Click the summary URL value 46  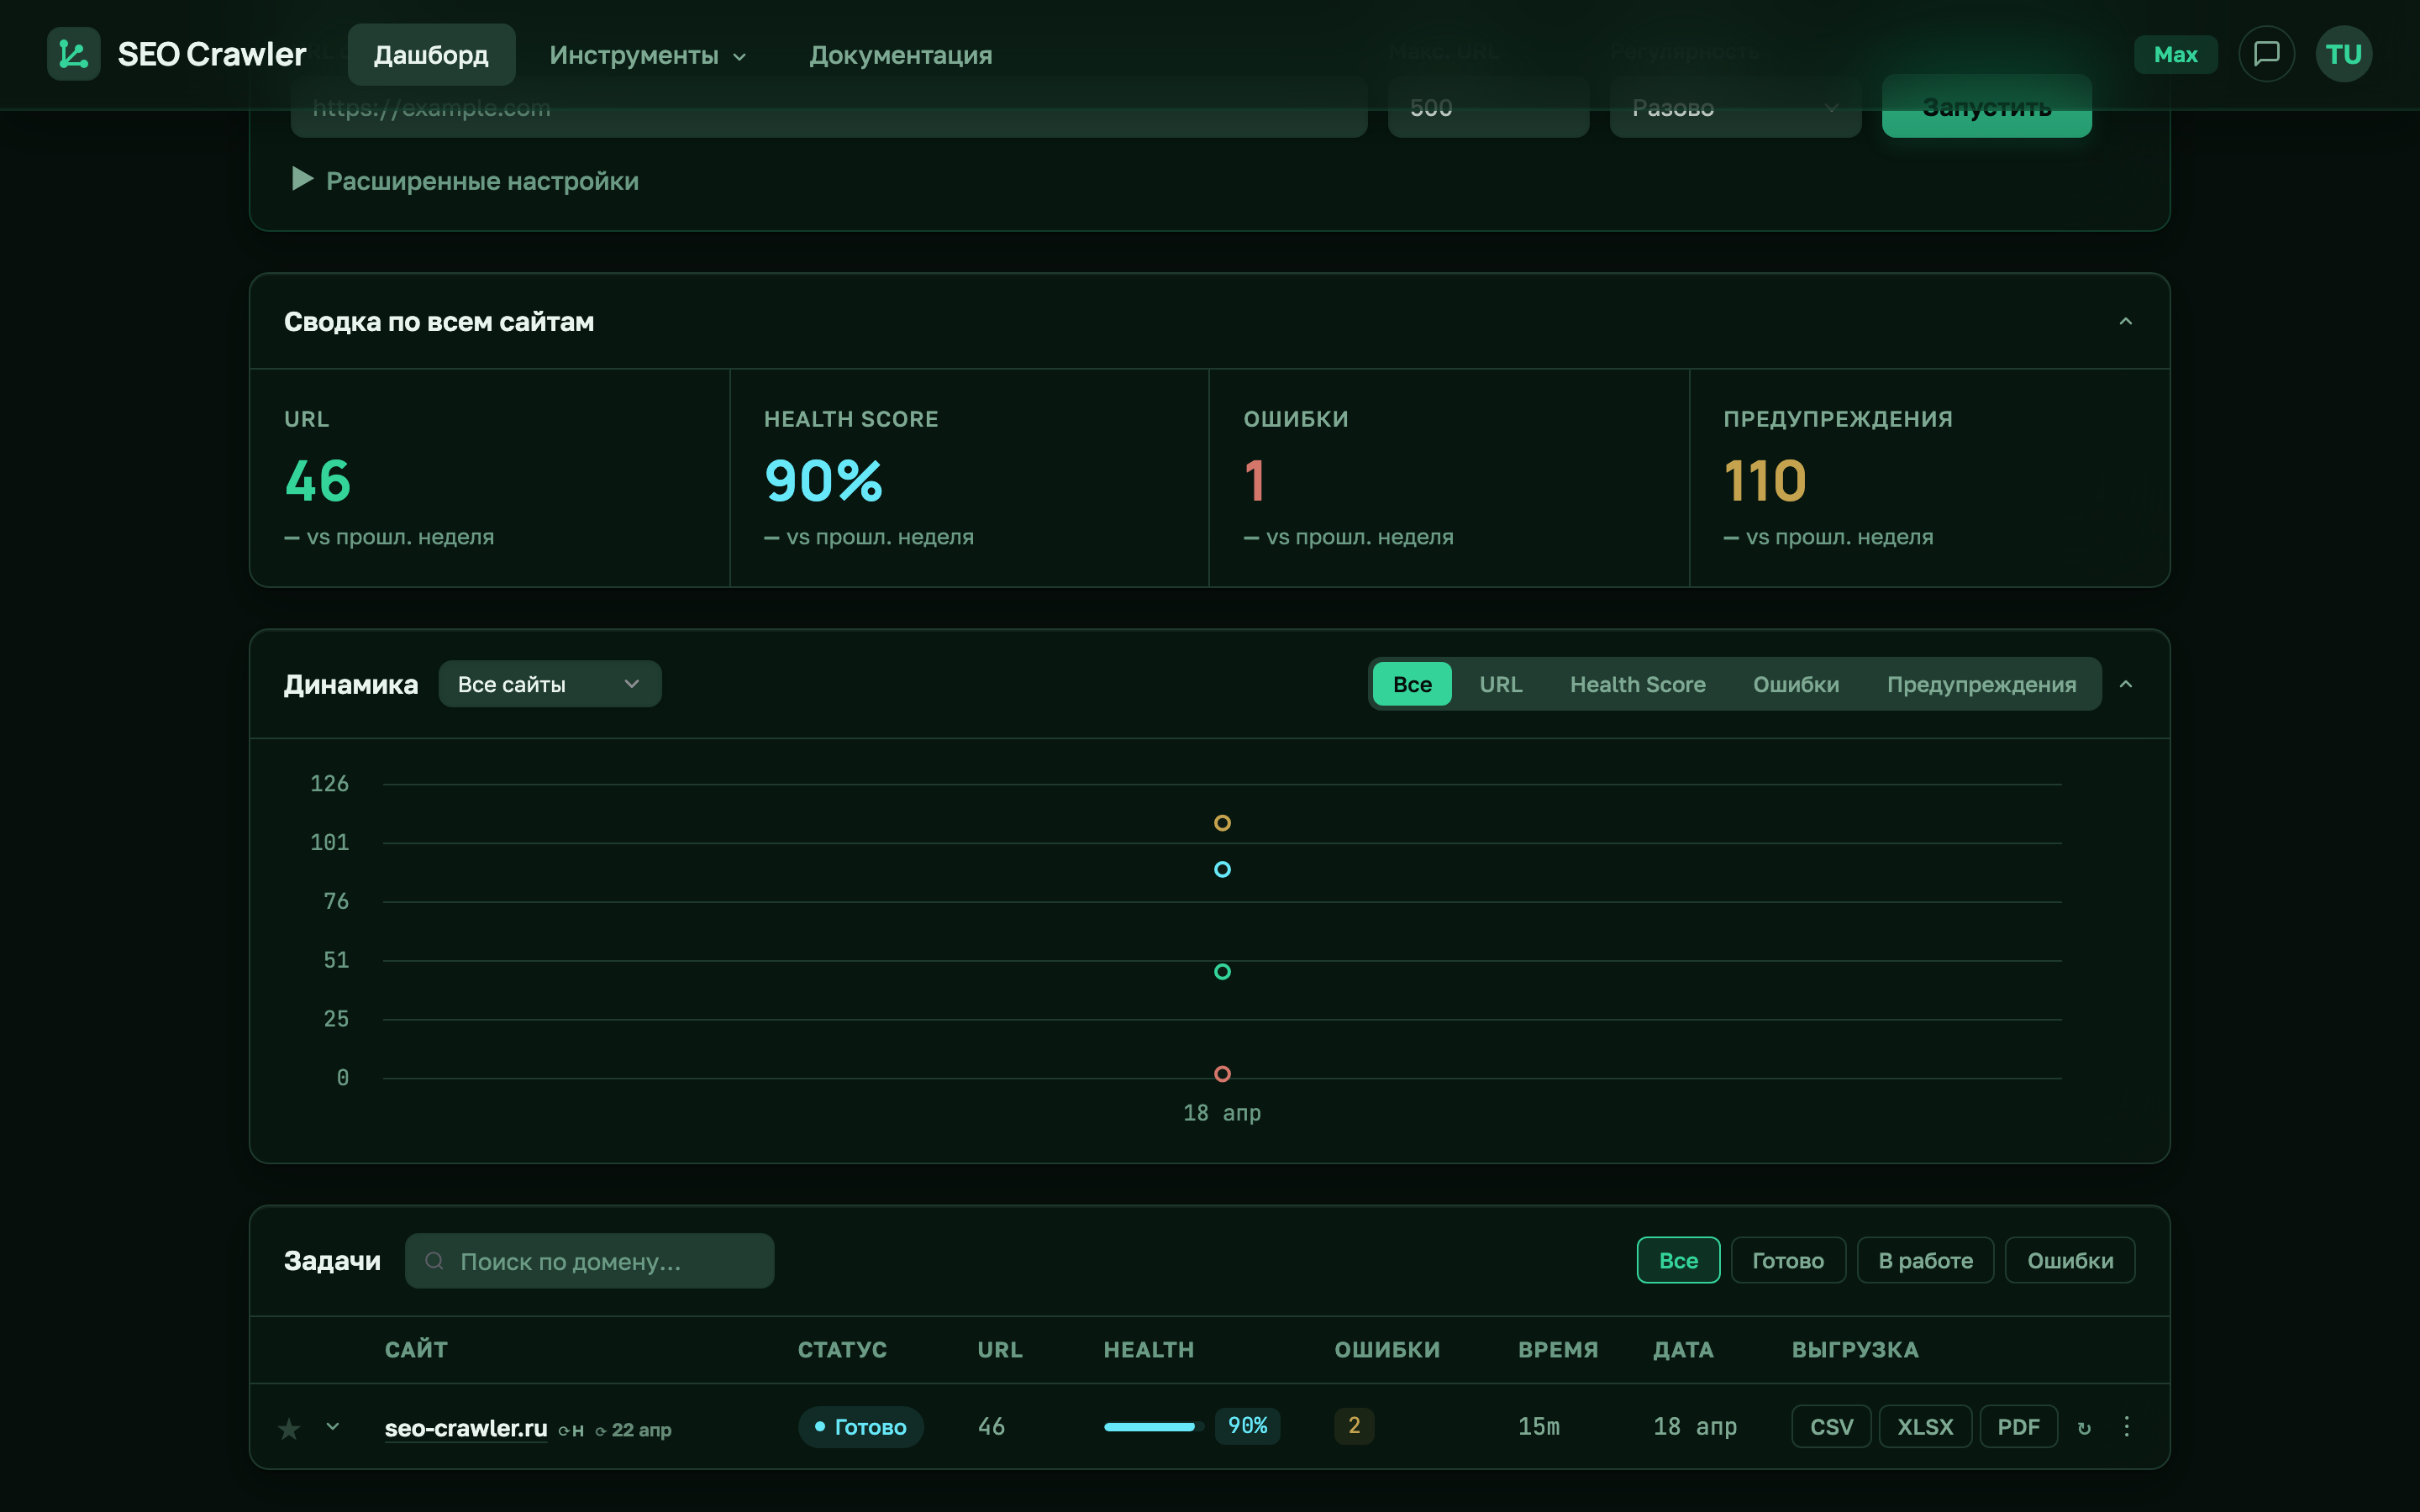pyautogui.click(x=318, y=481)
